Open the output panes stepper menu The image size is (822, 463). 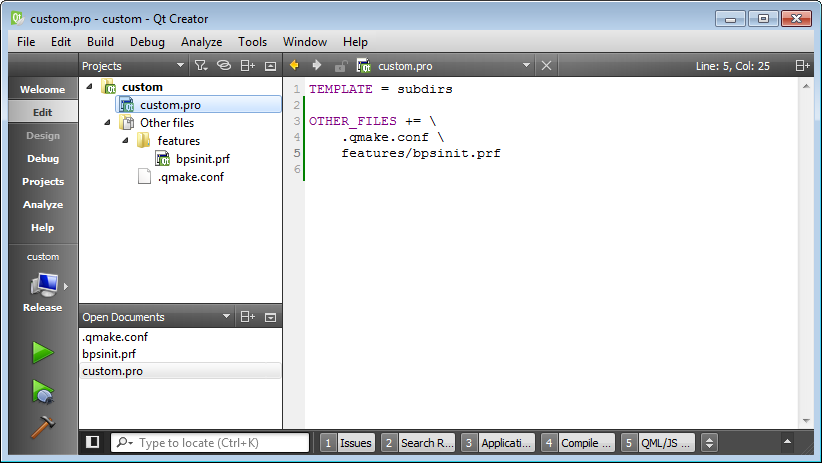coord(709,443)
